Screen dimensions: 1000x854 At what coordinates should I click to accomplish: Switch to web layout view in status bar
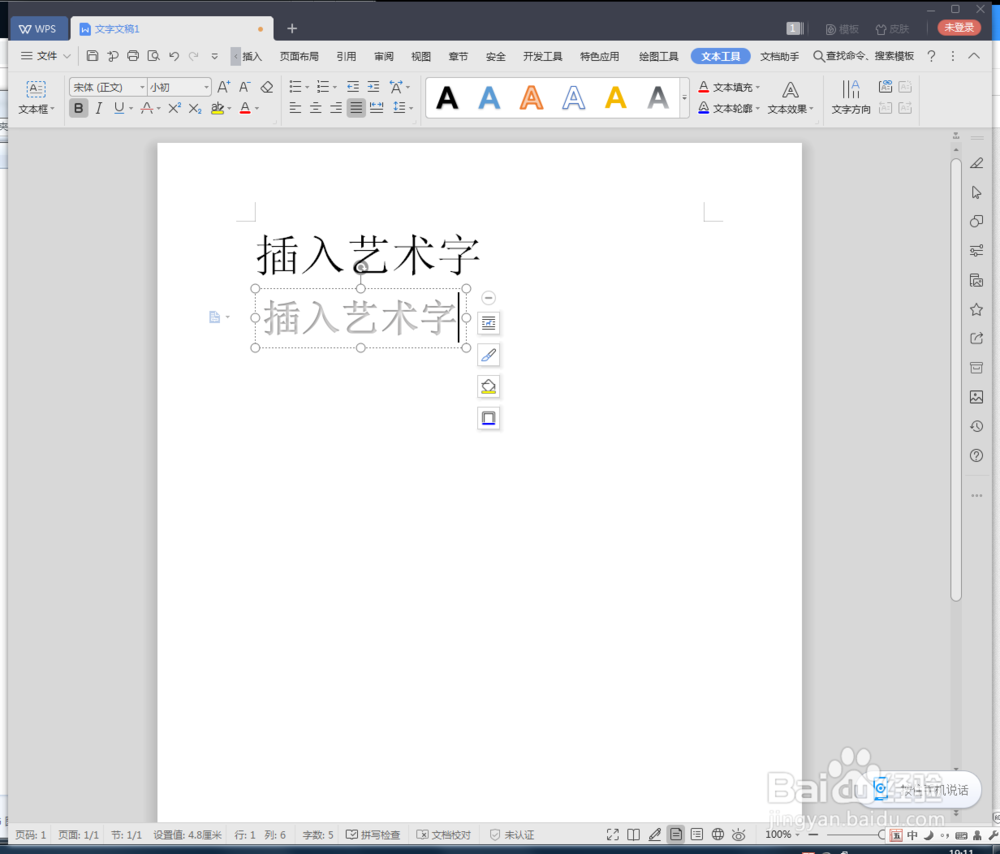pos(717,835)
